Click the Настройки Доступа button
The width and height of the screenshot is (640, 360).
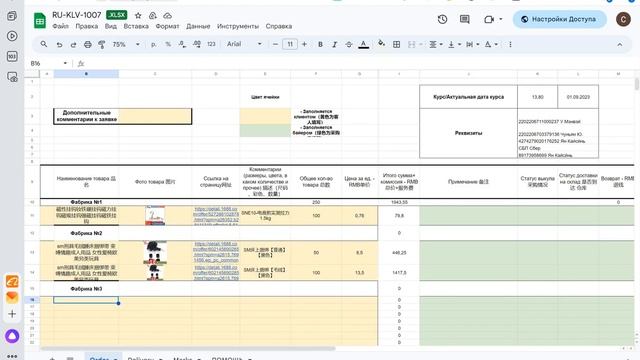560,19
